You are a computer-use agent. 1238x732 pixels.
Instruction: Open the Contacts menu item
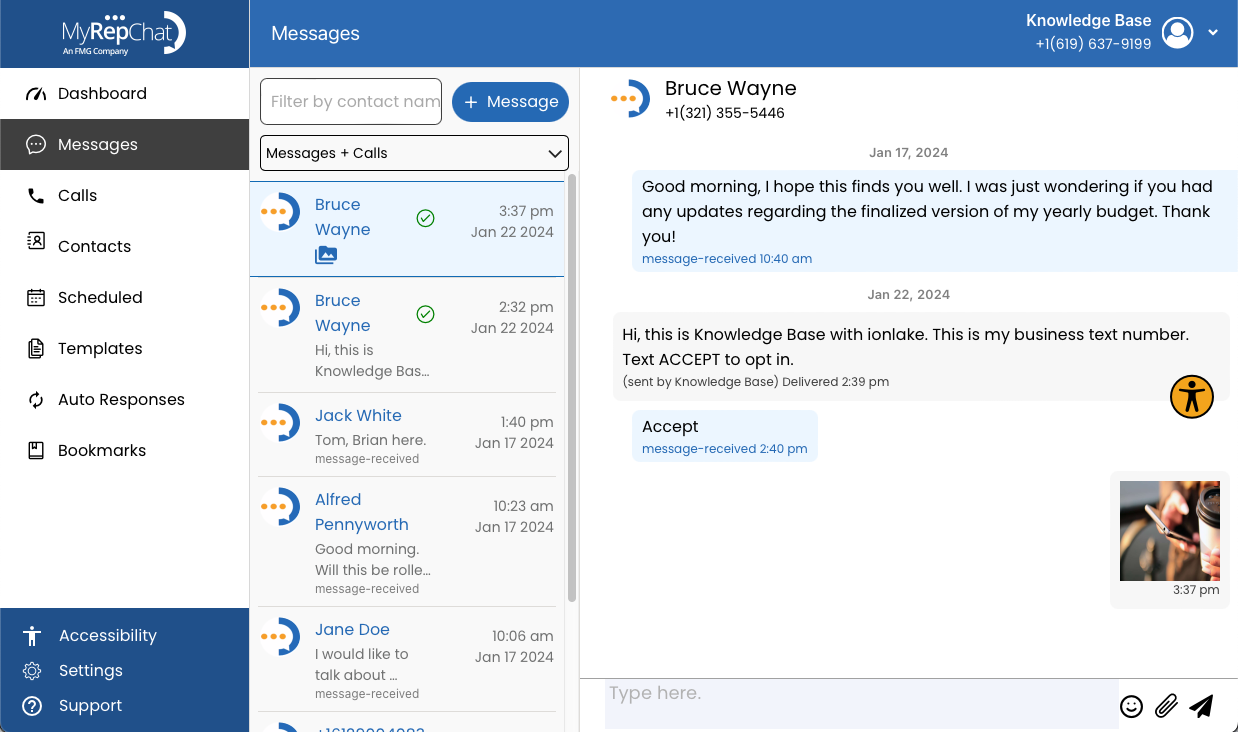(x=124, y=247)
